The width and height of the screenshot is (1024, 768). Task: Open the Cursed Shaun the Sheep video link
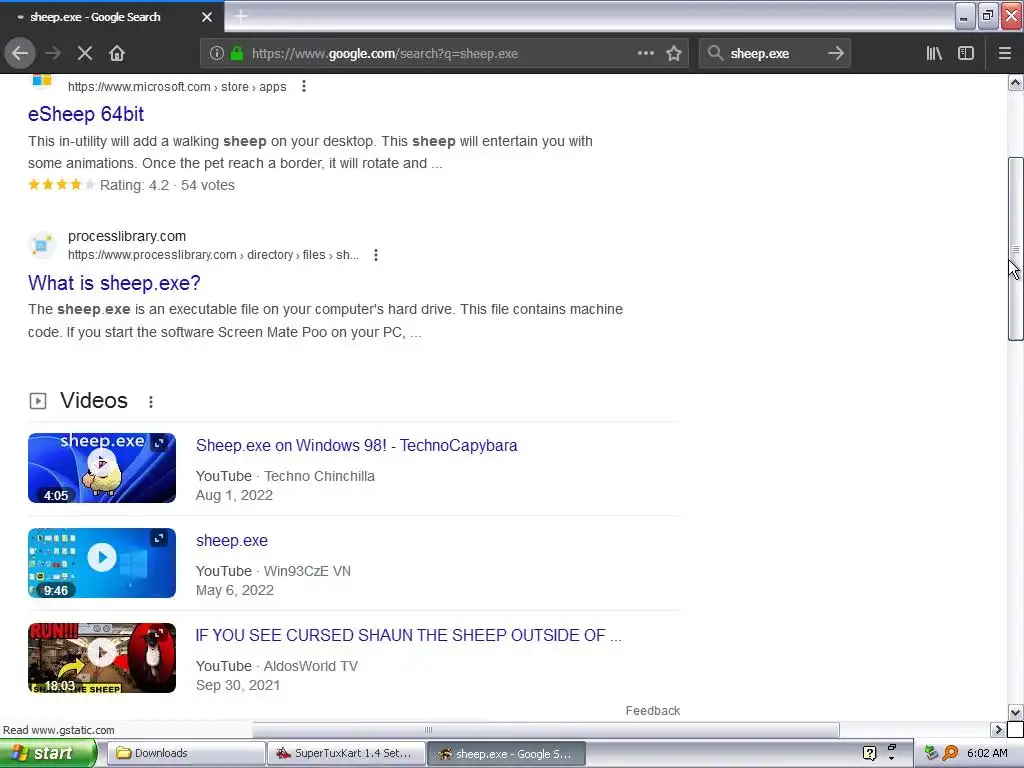(408, 635)
